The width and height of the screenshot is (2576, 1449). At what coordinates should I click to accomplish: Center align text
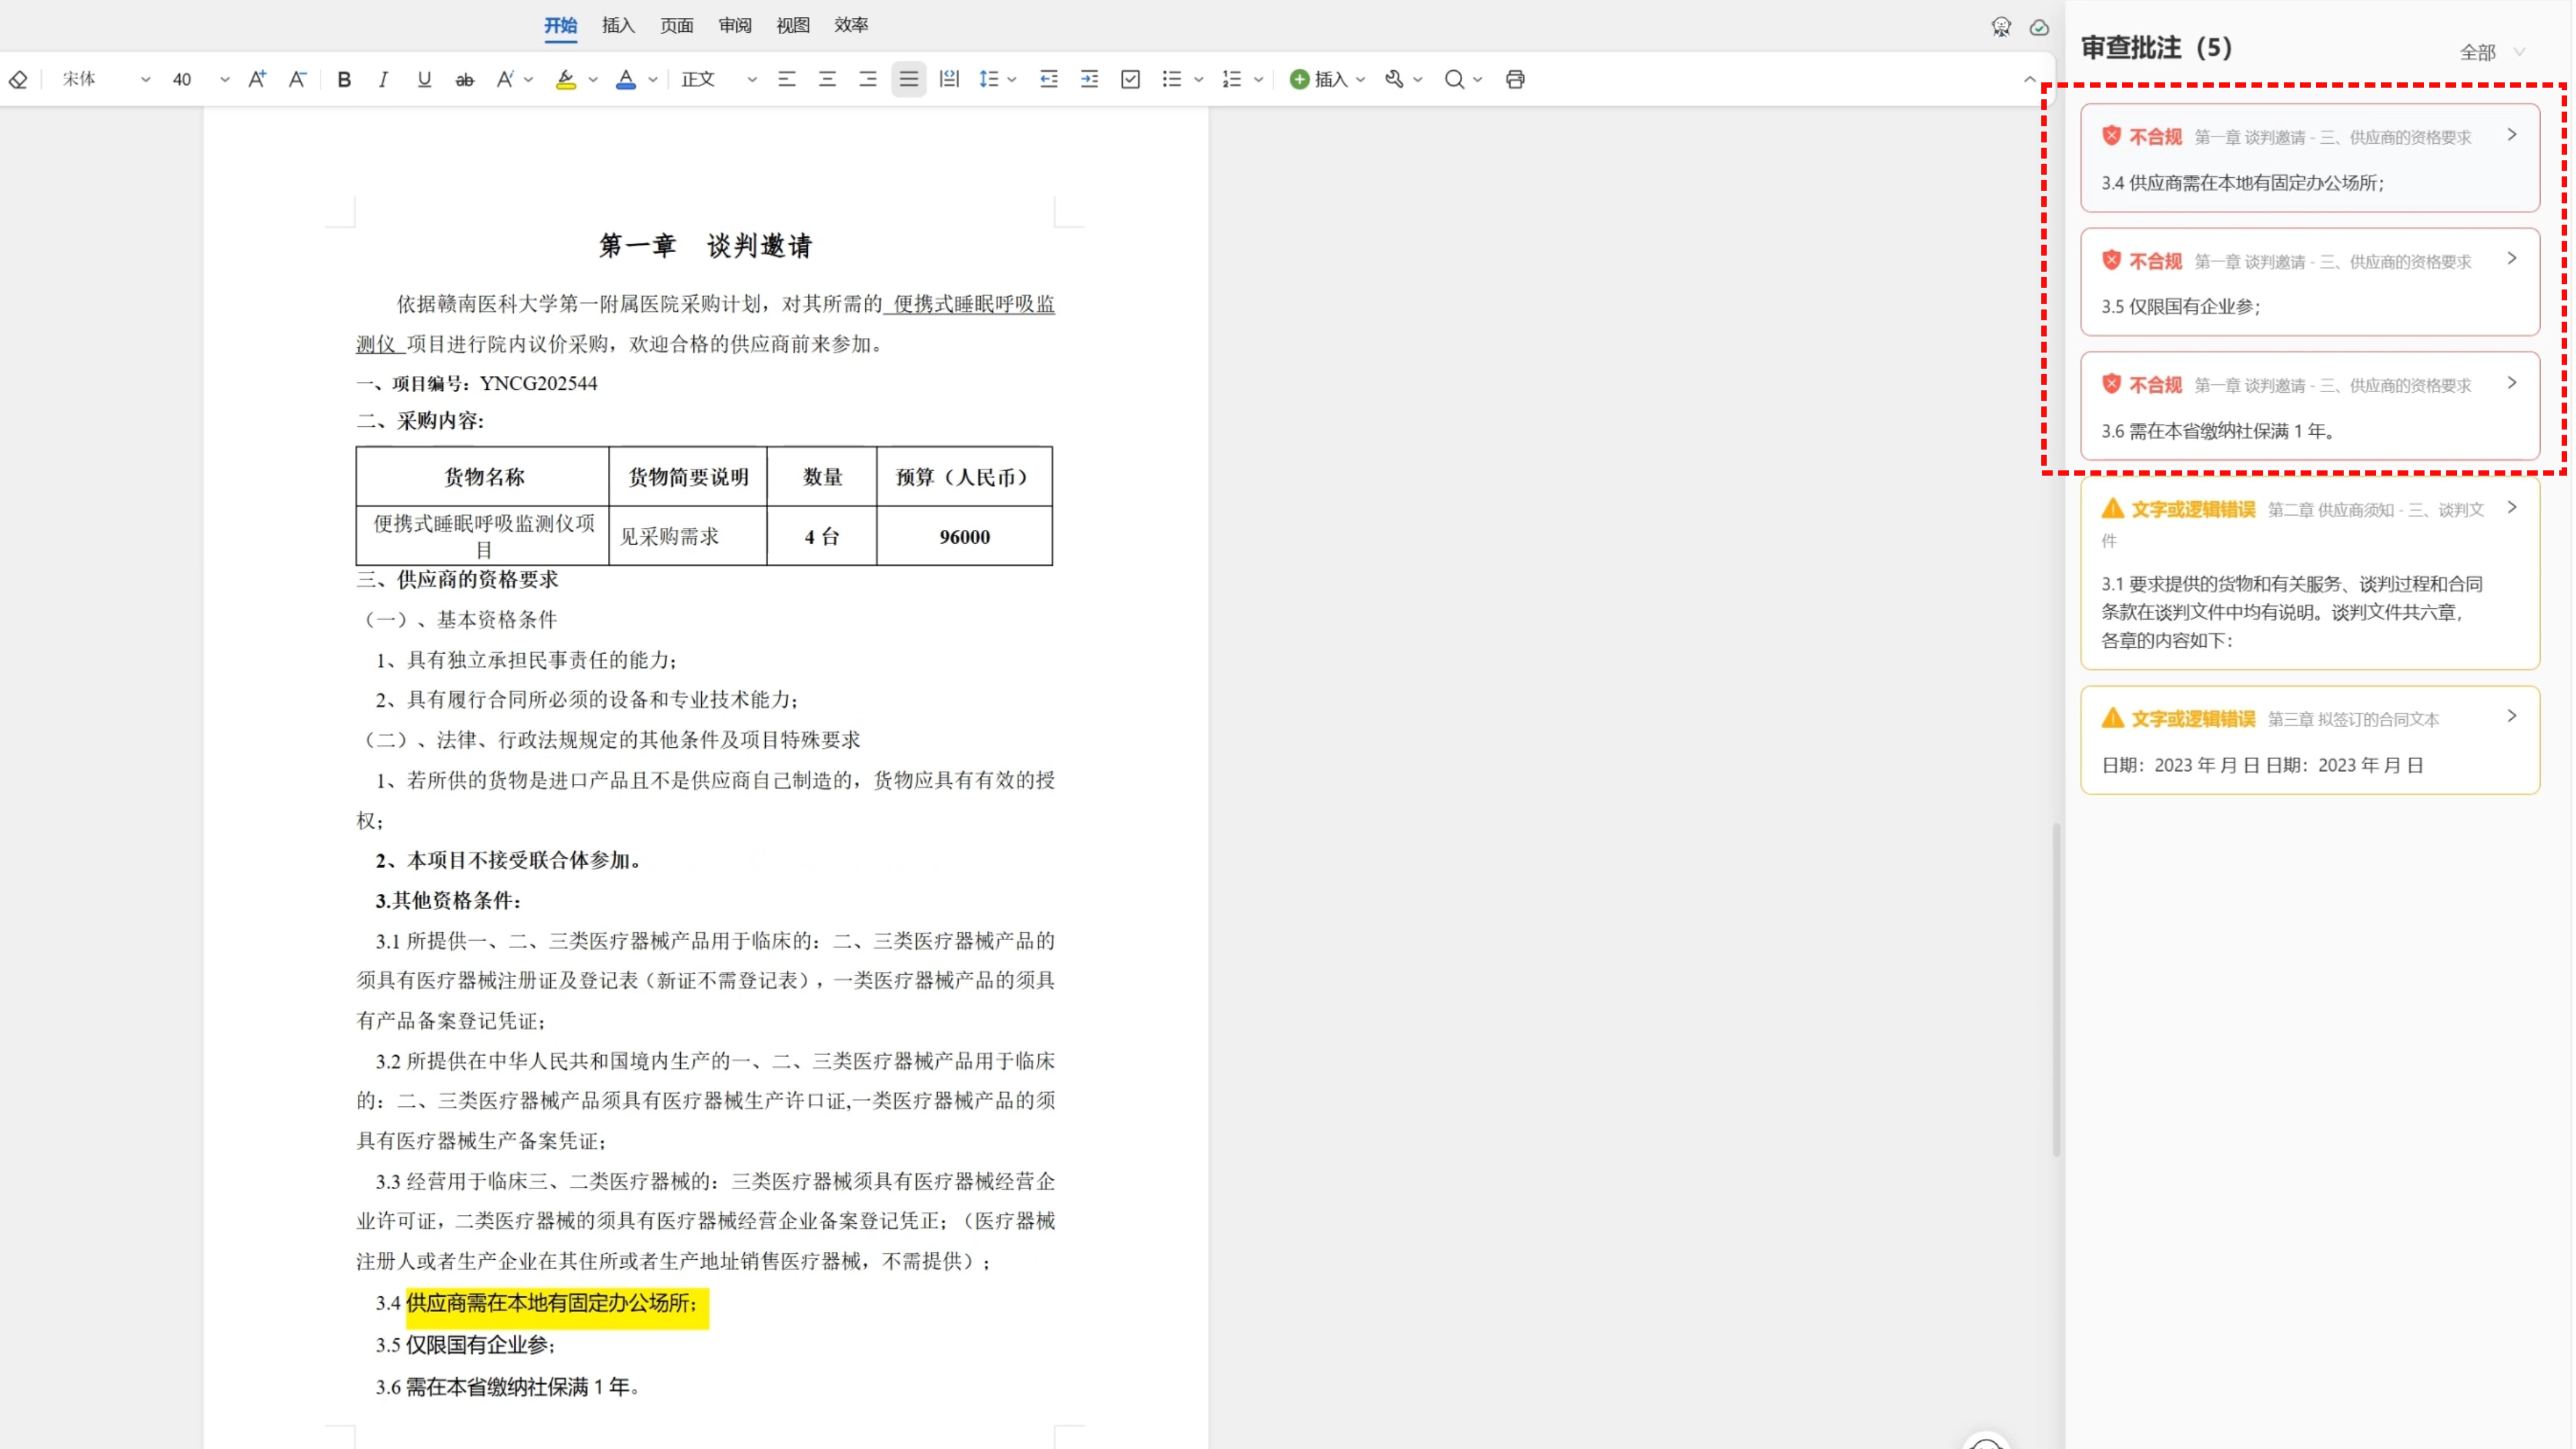coord(827,79)
